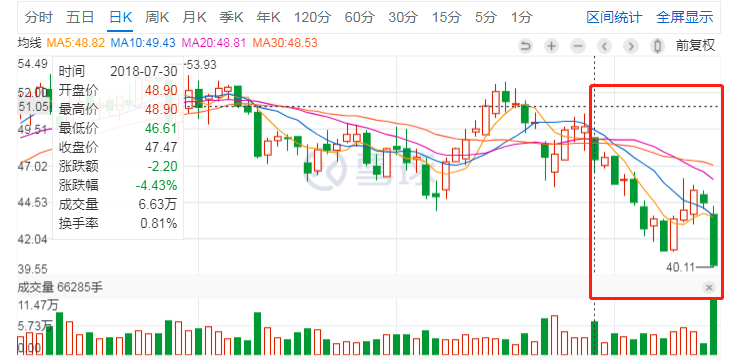Screen dimensions: 729x360
Task: Click the MA30:48.53 legend label
Action: [285, 43]
